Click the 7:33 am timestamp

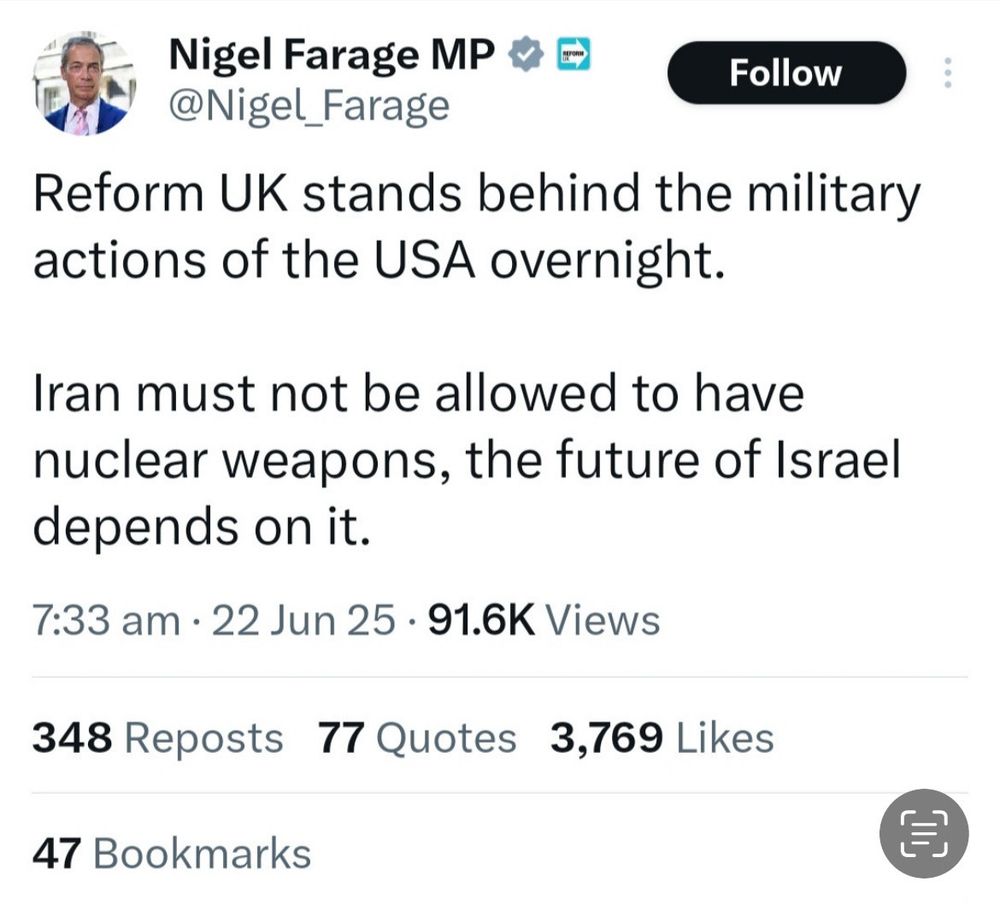(106, 620)
